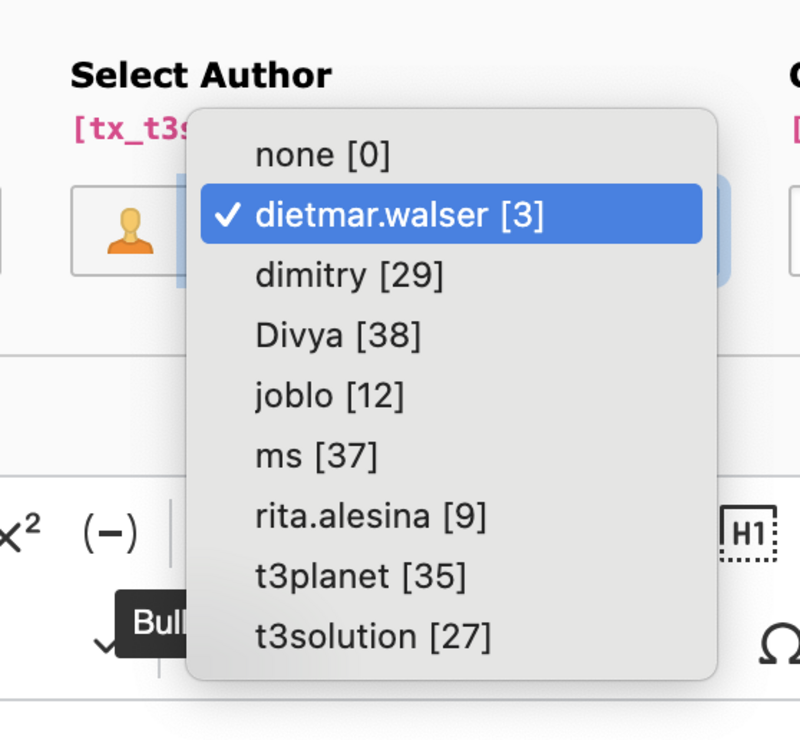
Task: Choose dietmar.walser [3] in the list
Action: coord(451,214)
